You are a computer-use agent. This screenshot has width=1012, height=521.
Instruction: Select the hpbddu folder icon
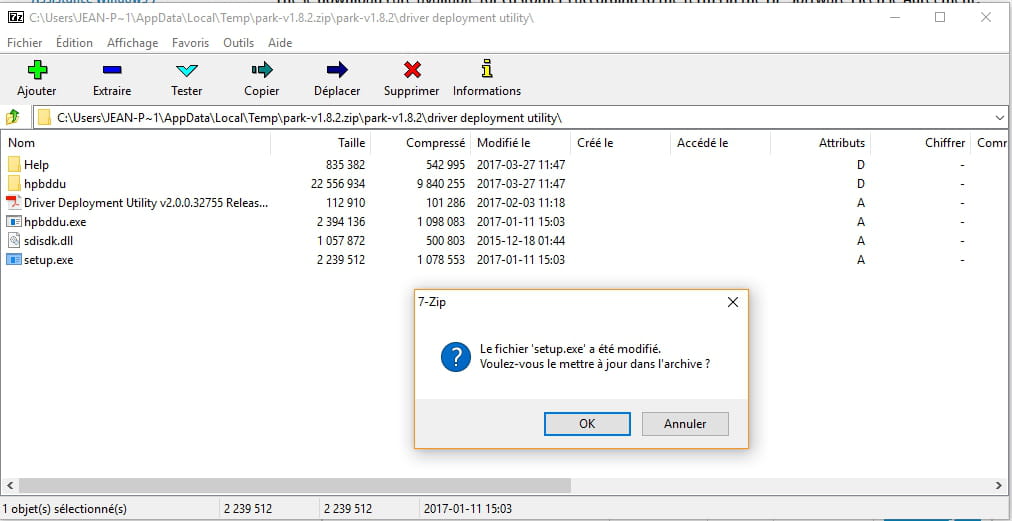tap(14, 184)
